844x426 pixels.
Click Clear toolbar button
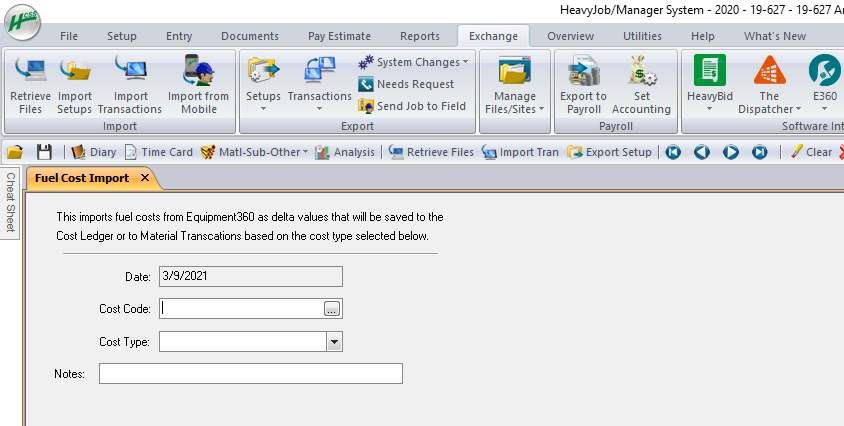click(811, 152)
